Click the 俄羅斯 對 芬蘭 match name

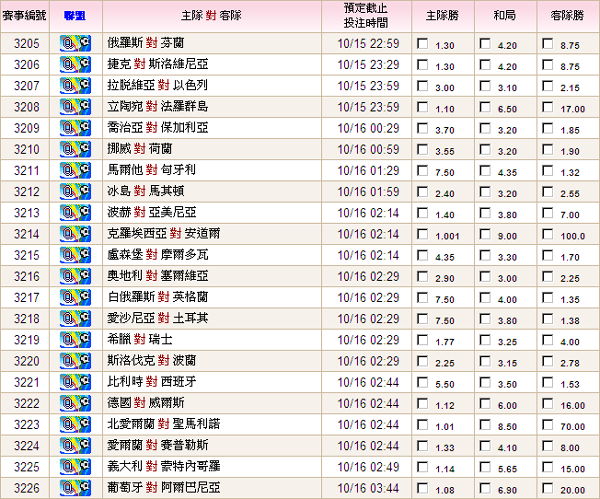point(146,43)
